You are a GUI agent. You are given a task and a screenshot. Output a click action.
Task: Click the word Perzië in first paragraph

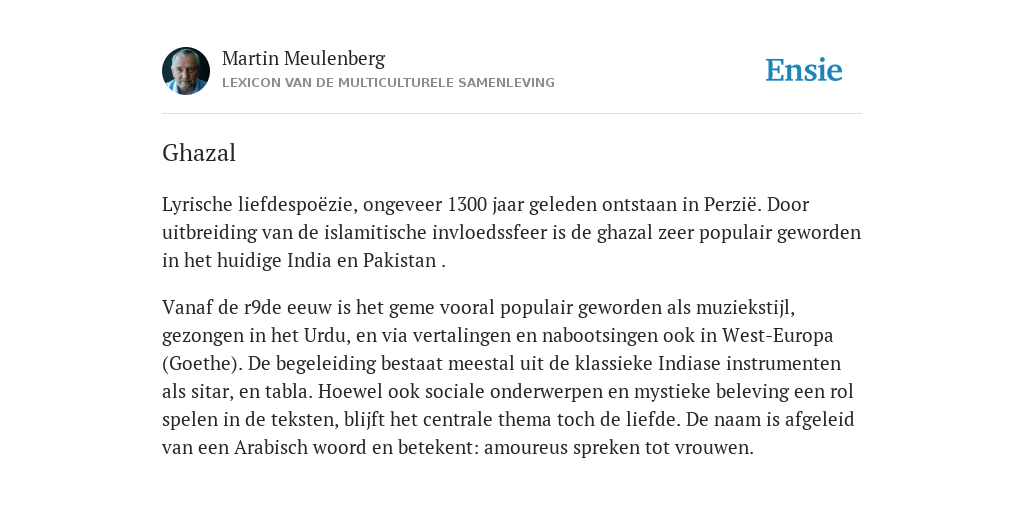point(732,204)
